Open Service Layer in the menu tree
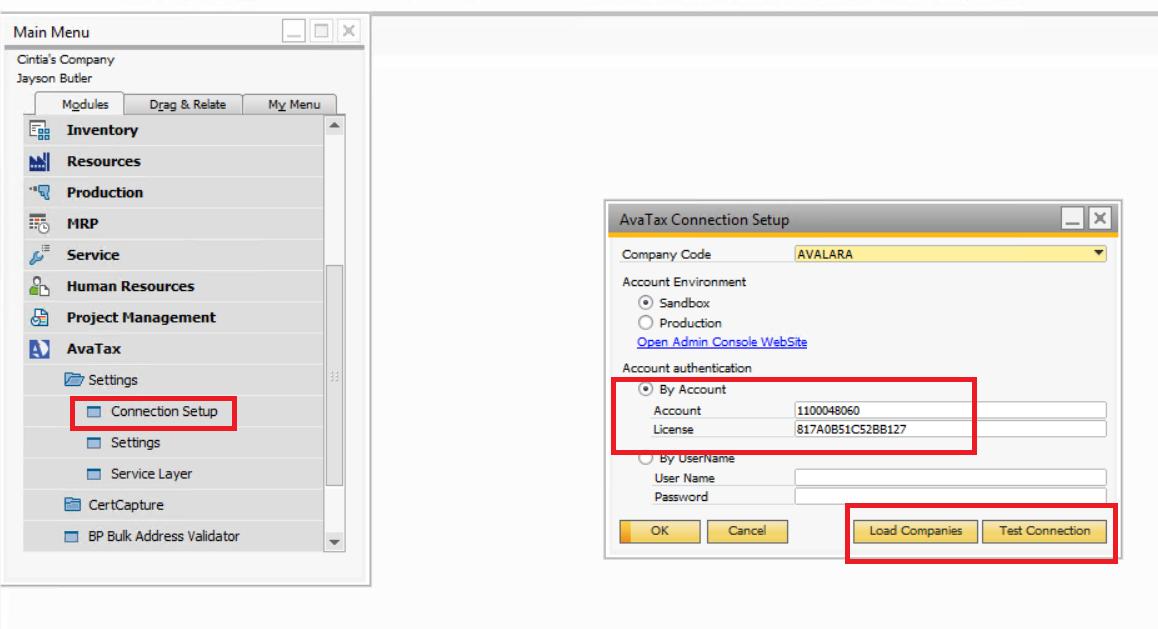Viewport: 1158px width, 629px height. coord(151,474)
